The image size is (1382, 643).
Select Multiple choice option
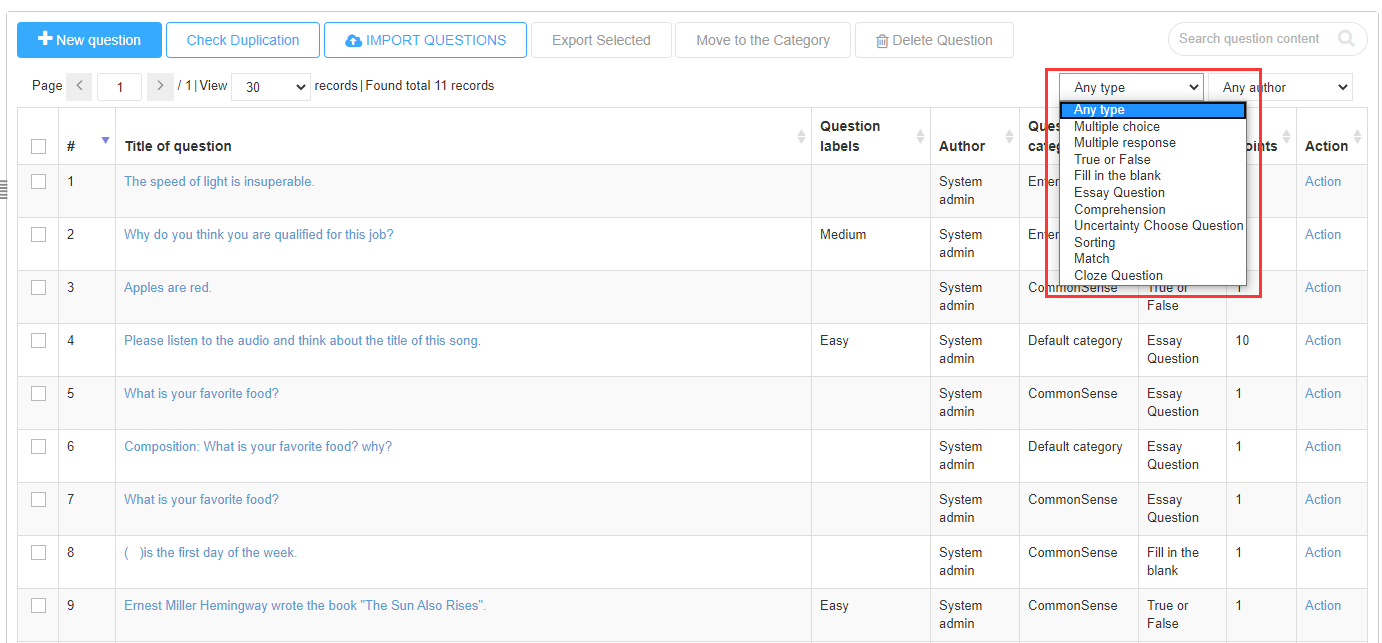(1153, 127)
